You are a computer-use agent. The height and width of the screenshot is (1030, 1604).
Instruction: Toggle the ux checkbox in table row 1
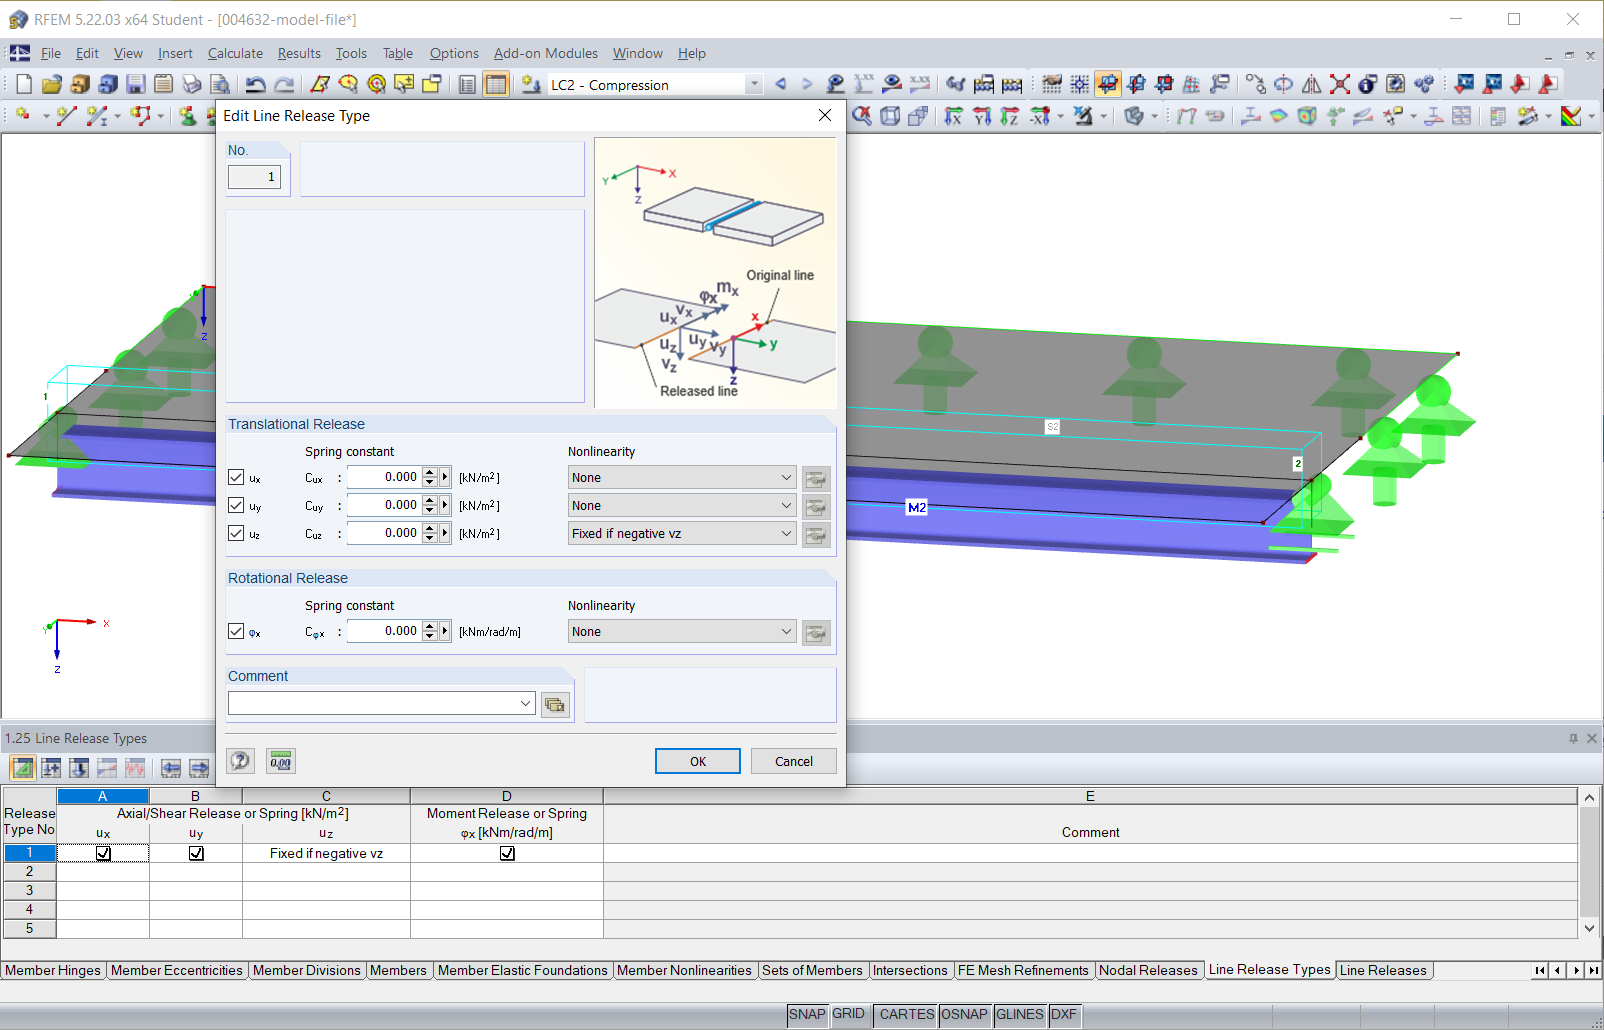[103, 853]
